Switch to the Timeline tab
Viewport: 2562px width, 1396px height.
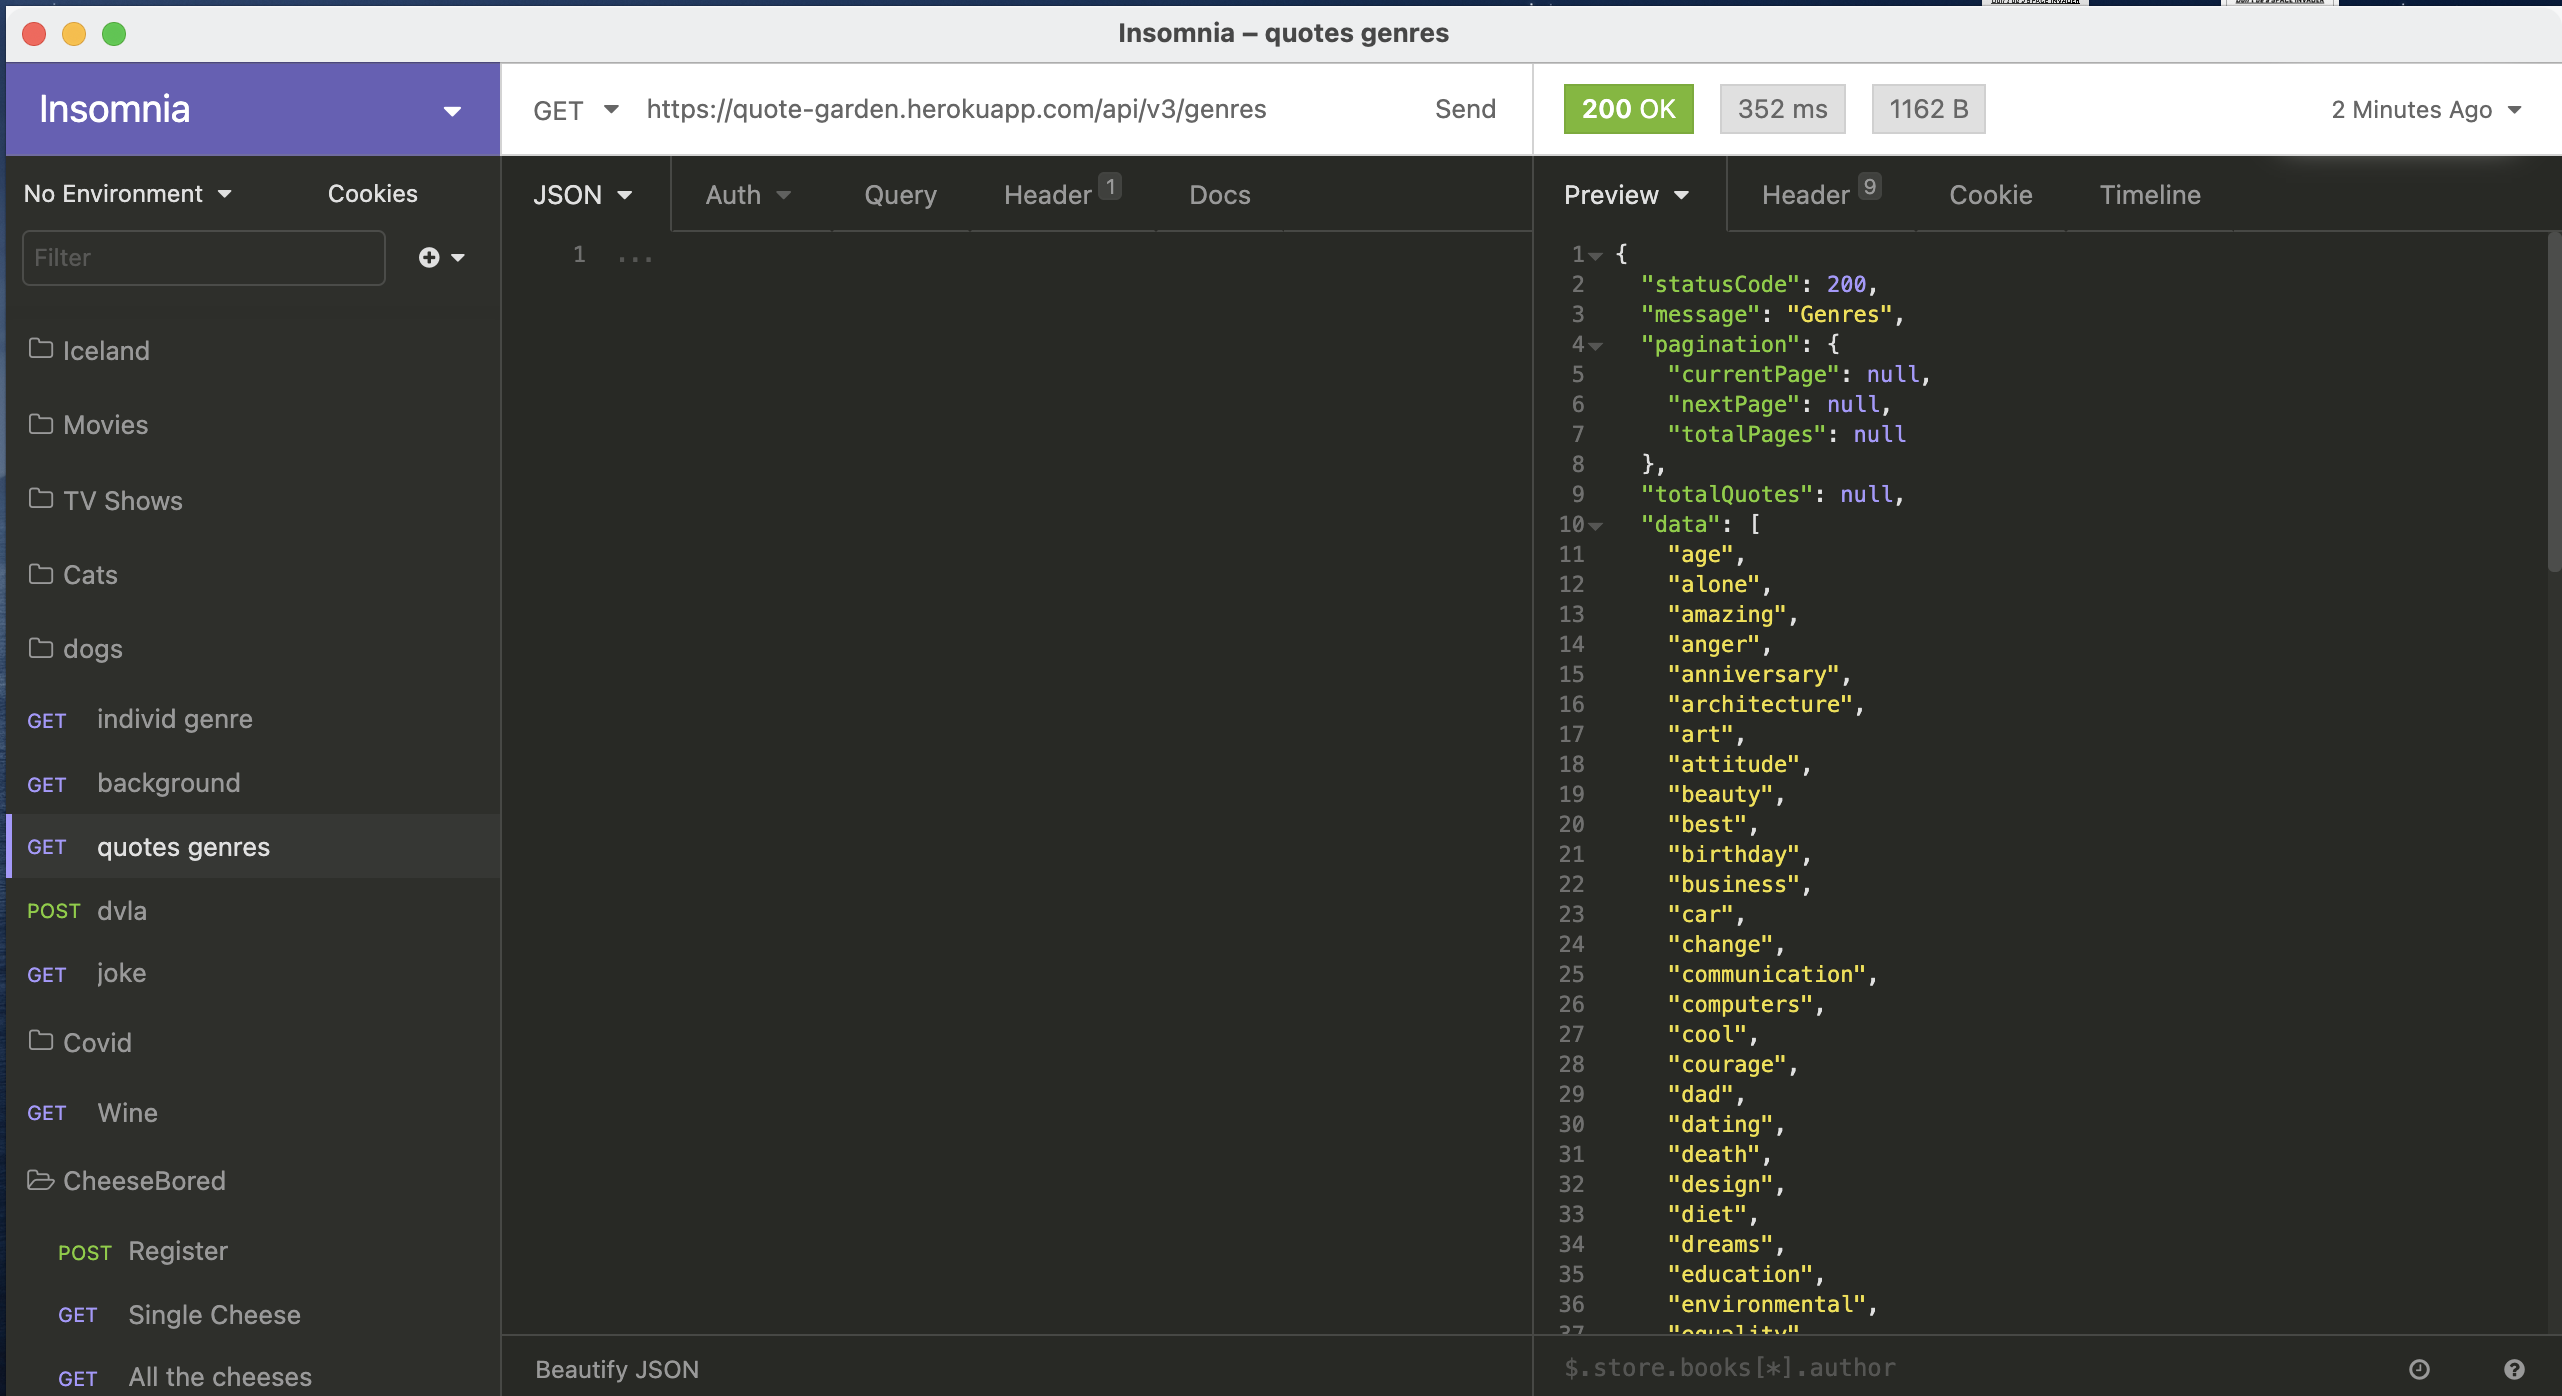(x=2148, y=194)
